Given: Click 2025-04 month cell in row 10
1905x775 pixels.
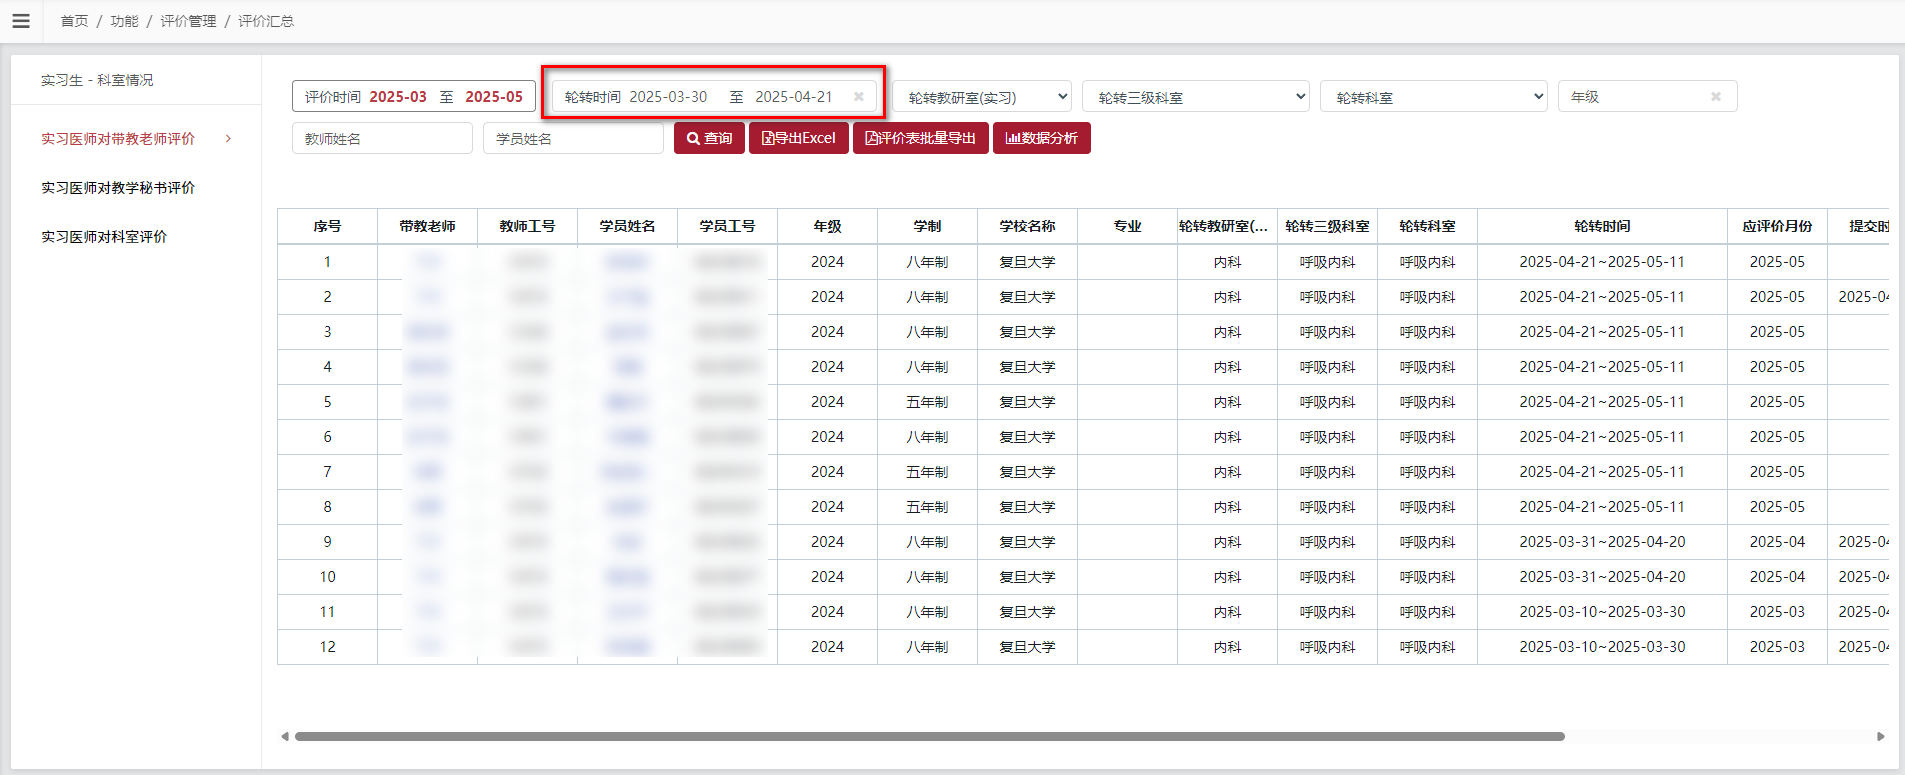Looking at the screenshot, I should coord(1777,577).
